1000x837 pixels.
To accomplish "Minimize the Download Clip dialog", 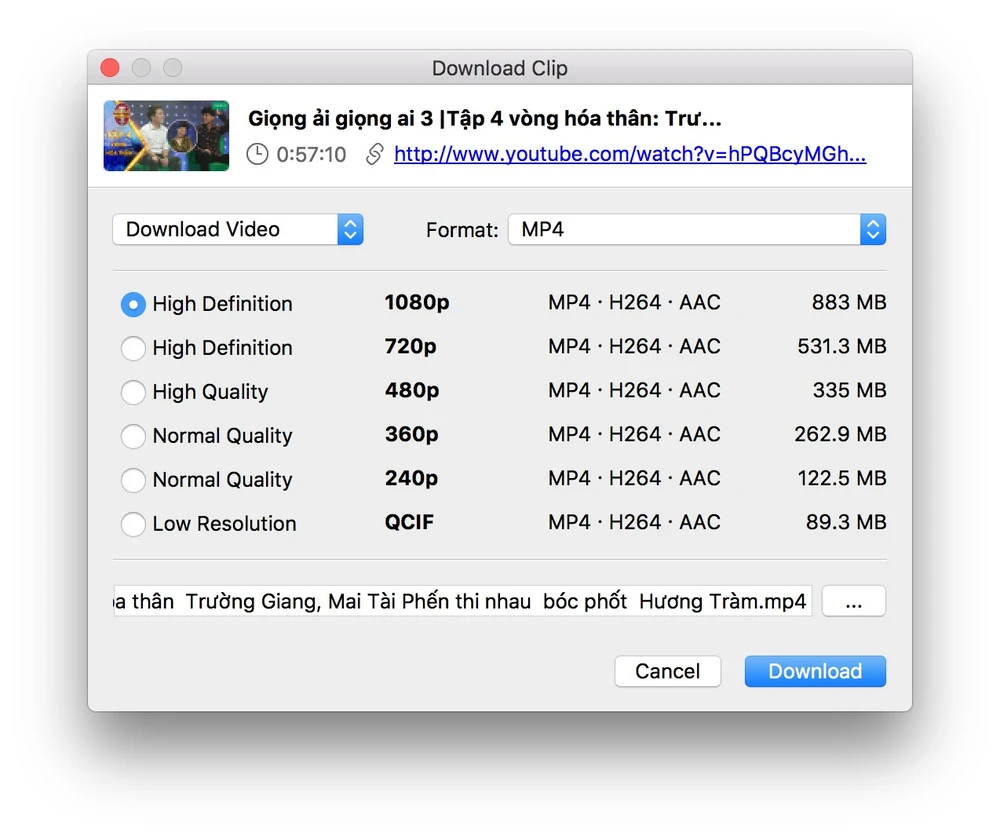I will [x=141, y=68].
